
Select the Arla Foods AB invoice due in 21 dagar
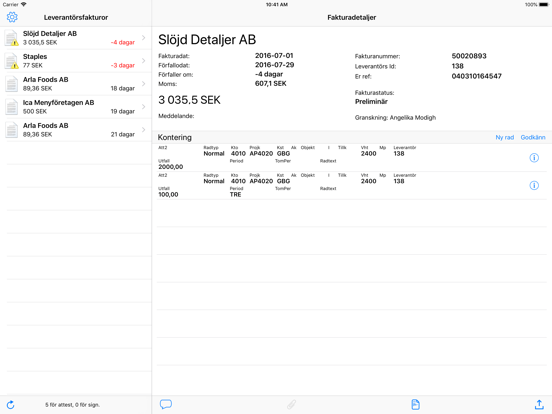click(x=76, y=130)
